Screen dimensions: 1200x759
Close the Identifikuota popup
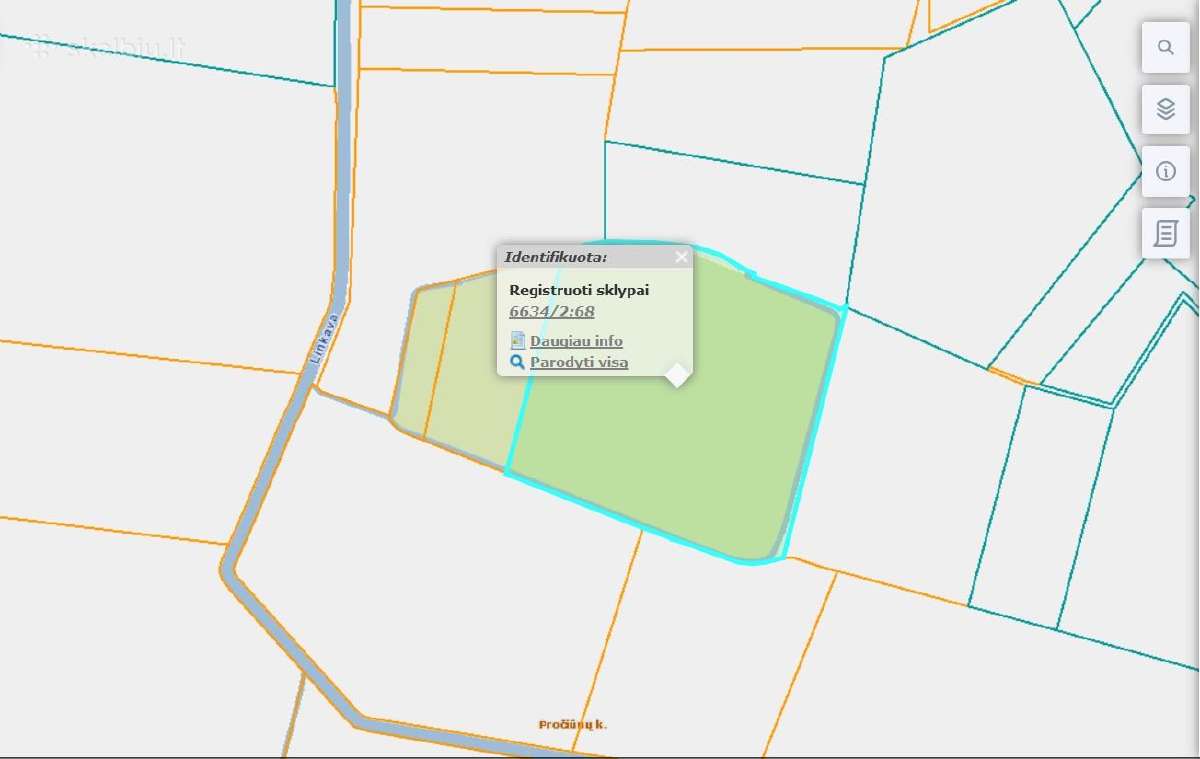click(x=681, y=257)
